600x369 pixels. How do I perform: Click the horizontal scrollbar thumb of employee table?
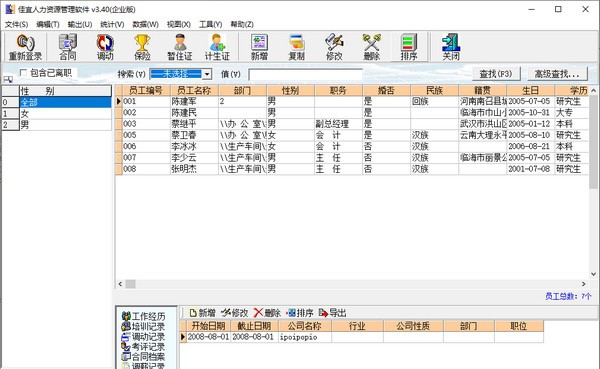[x=130, y=284]
